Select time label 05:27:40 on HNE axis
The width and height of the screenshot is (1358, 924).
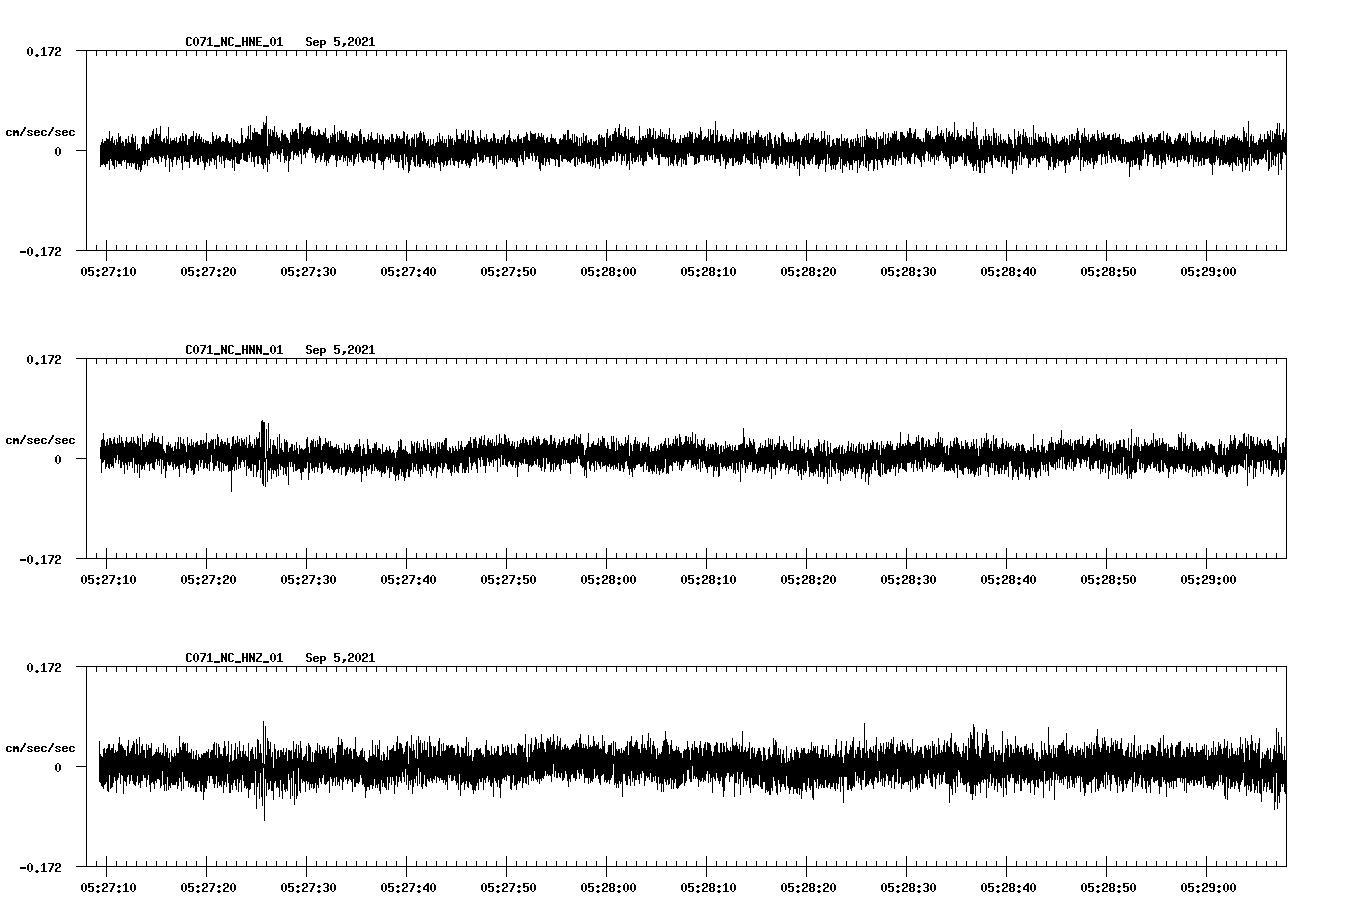(x=409, y=272)
